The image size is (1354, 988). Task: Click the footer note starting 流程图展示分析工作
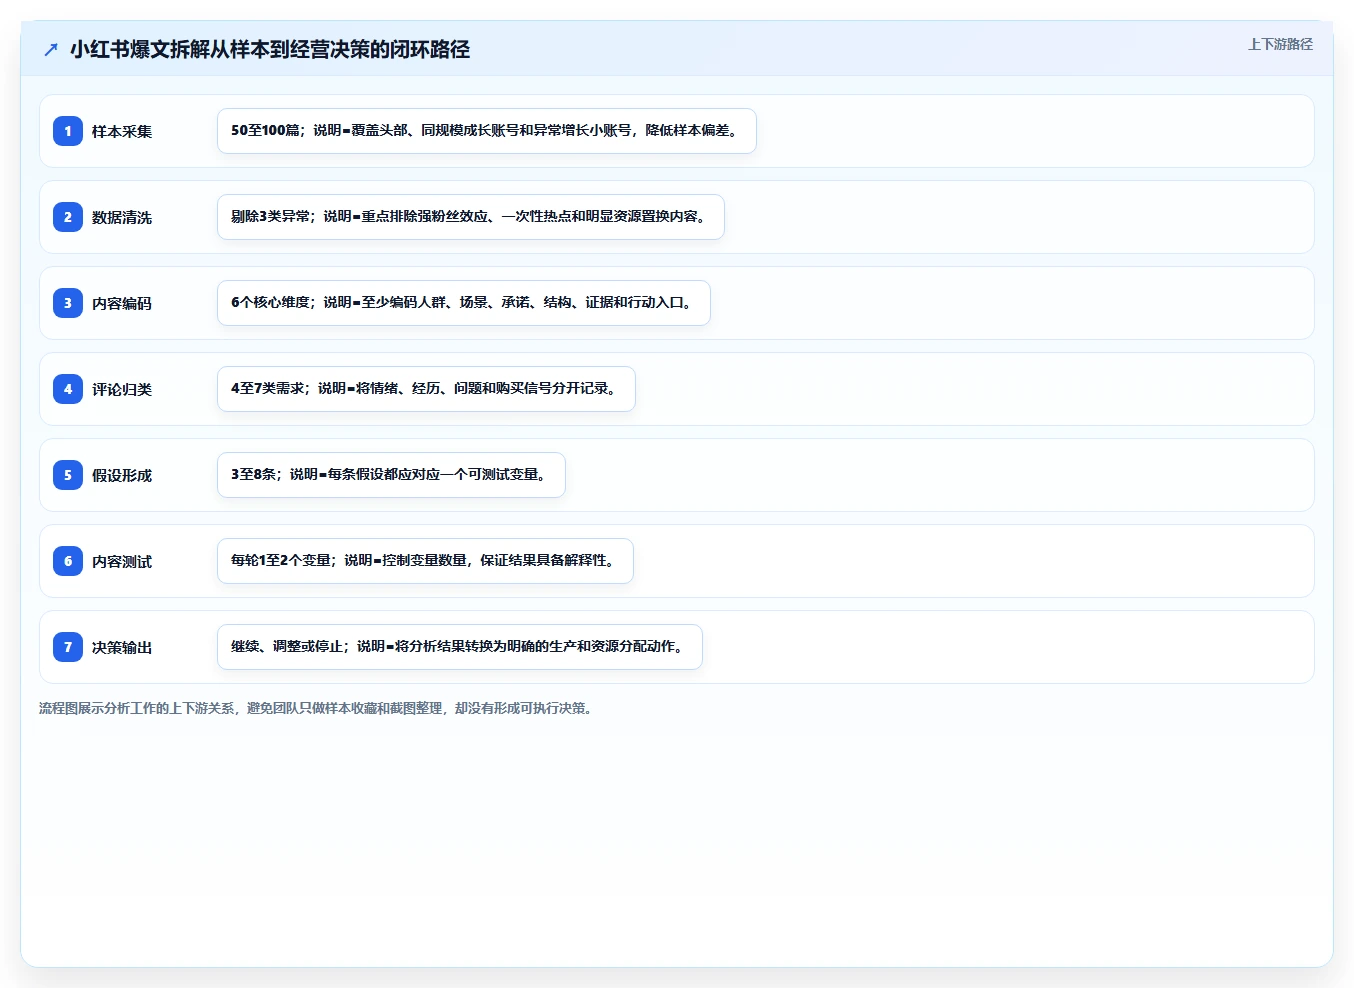point(318,708)
